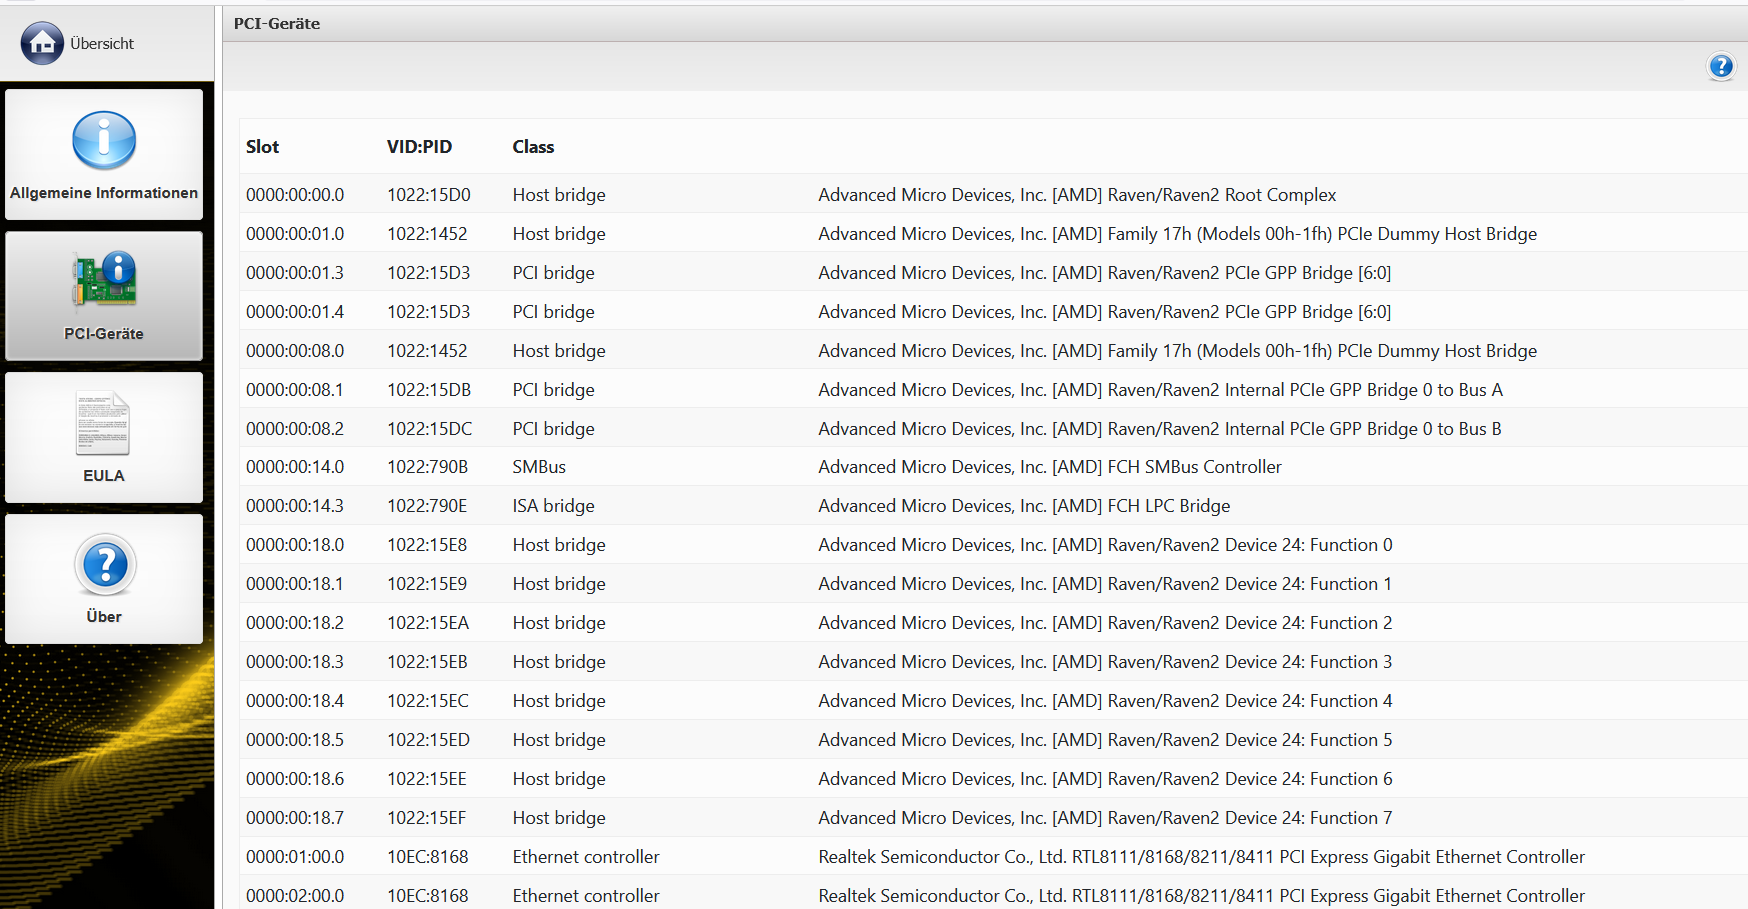1748x909 pixels.
Task: Select VID:PID 1022:15ED
Action: [x=428, y=740]
